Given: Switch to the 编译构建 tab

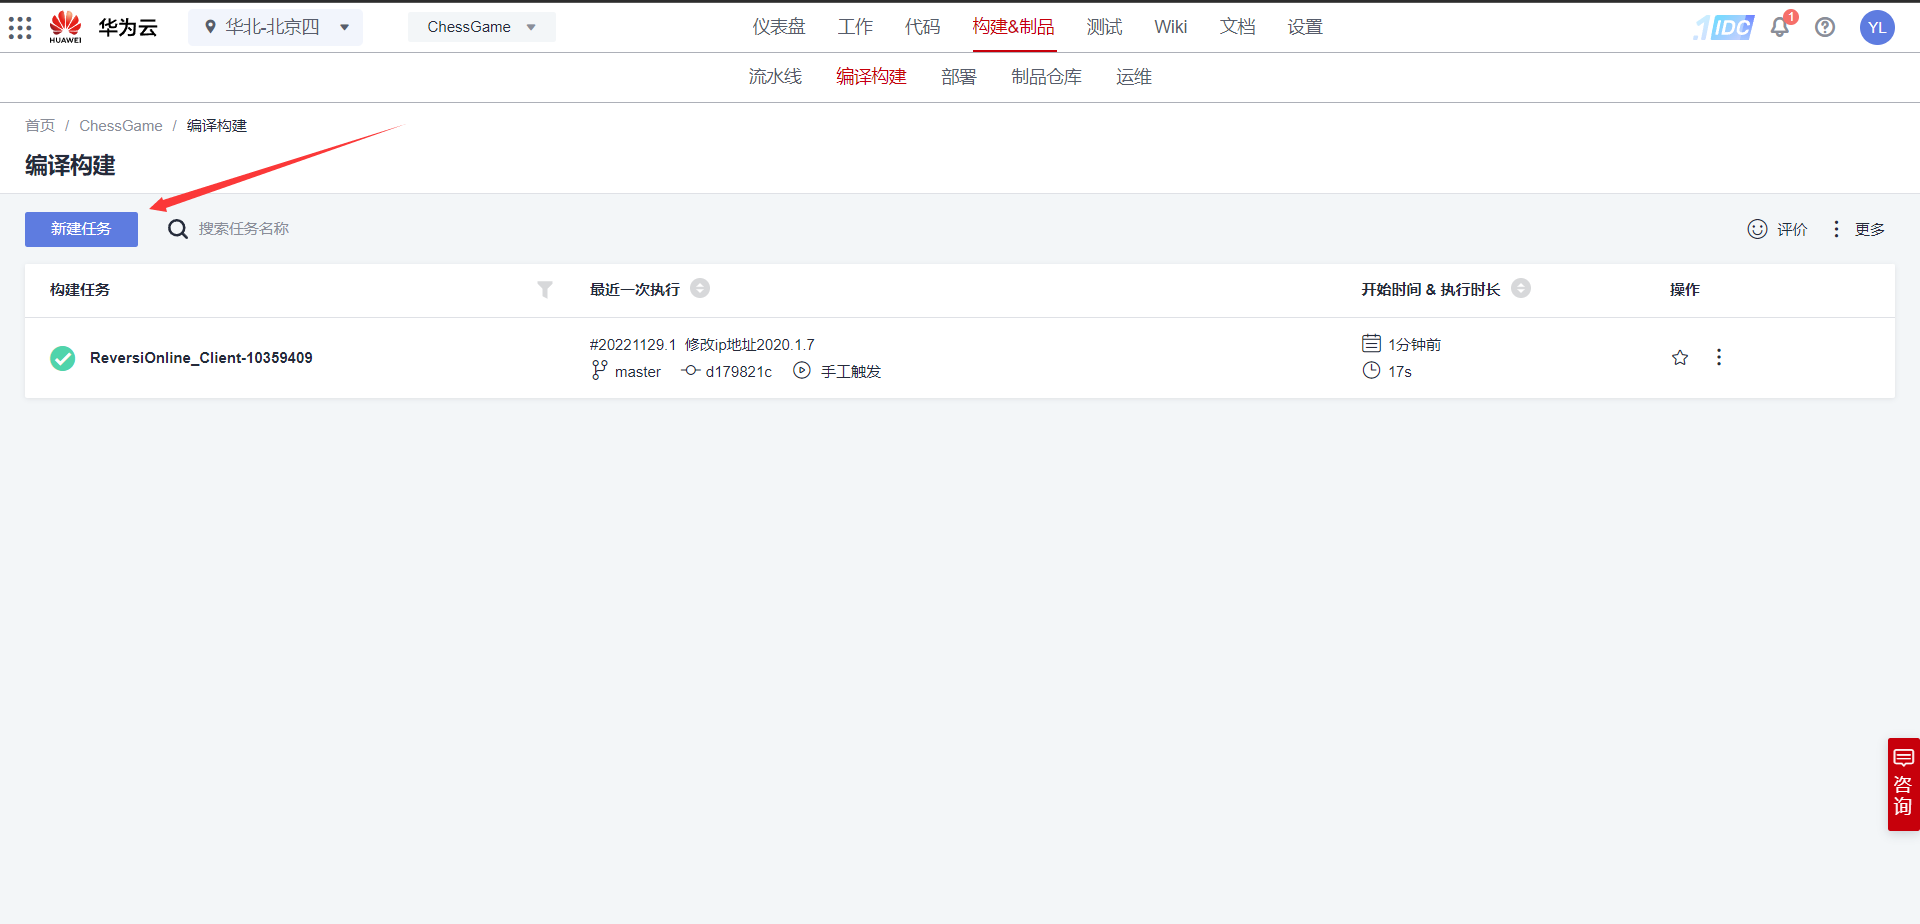Looking at the screenshot, I should click(871, 77).
